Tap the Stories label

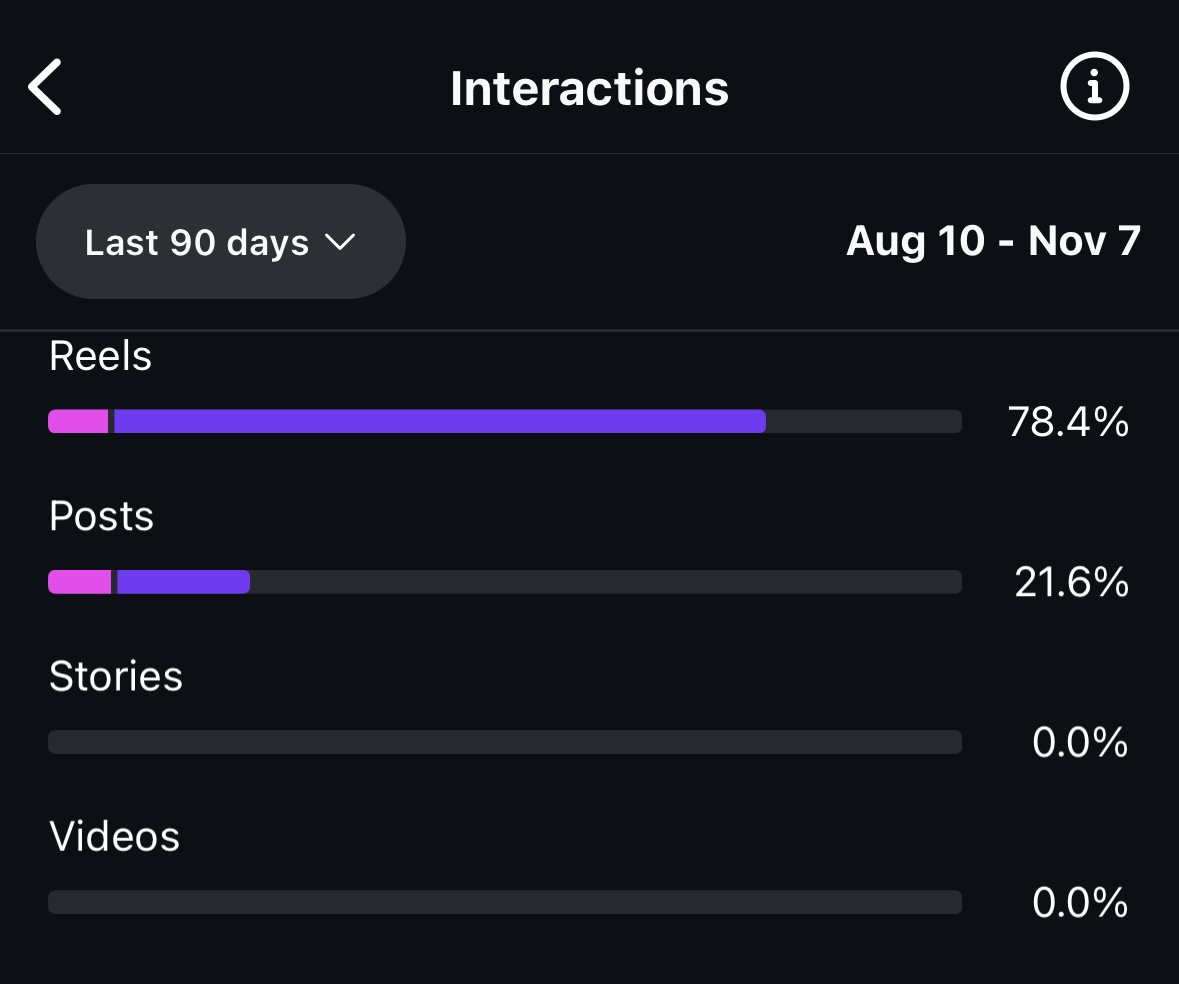click(x=116, y=677)
